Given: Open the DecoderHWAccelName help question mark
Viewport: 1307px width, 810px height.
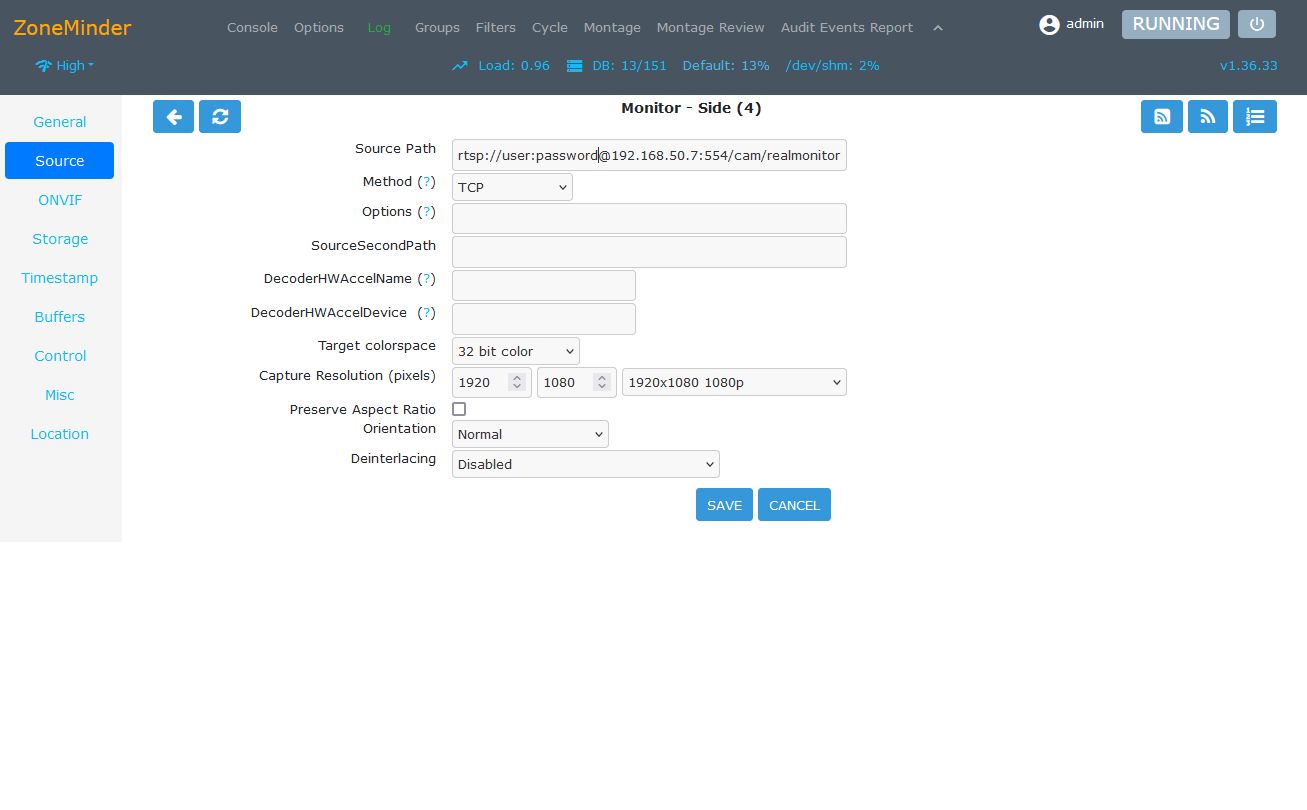Looking at the screenshot, I should (427, 279).
